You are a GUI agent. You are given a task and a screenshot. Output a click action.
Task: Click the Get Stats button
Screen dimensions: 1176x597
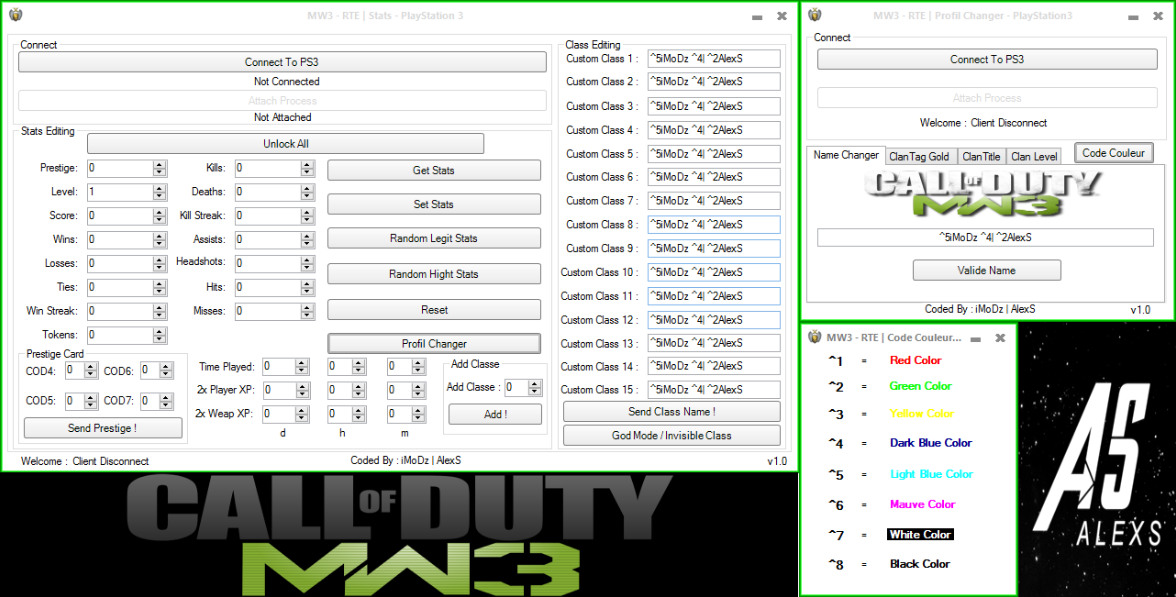(x=434, y=170)
